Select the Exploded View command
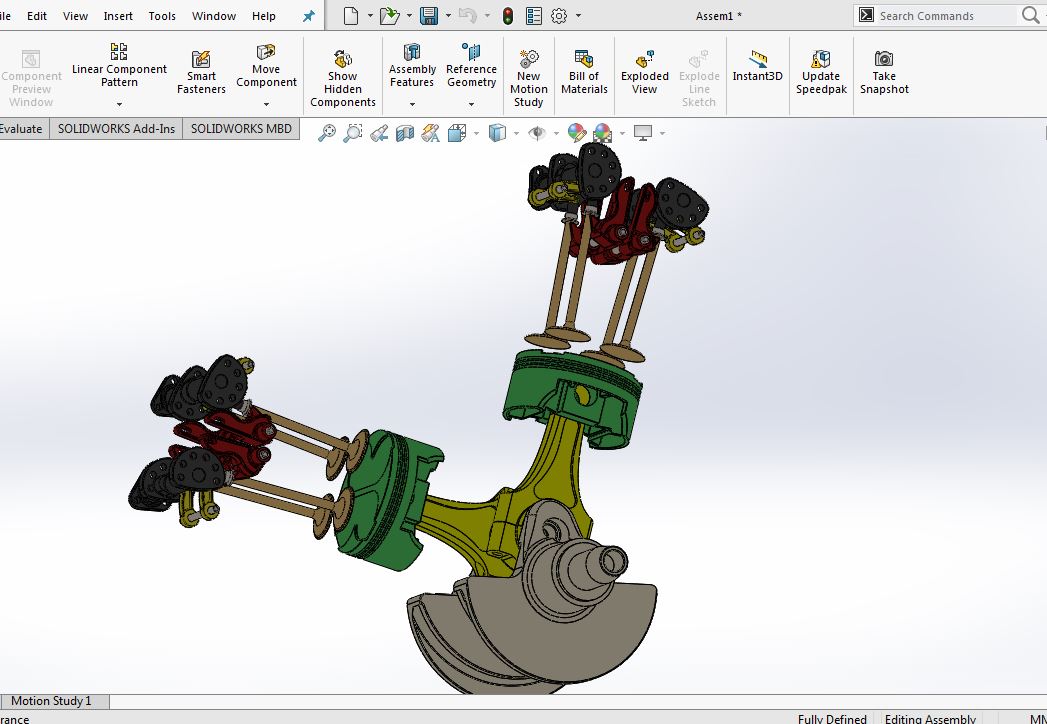The height and width of the screenshot is (724, 1047). [645, 72]
